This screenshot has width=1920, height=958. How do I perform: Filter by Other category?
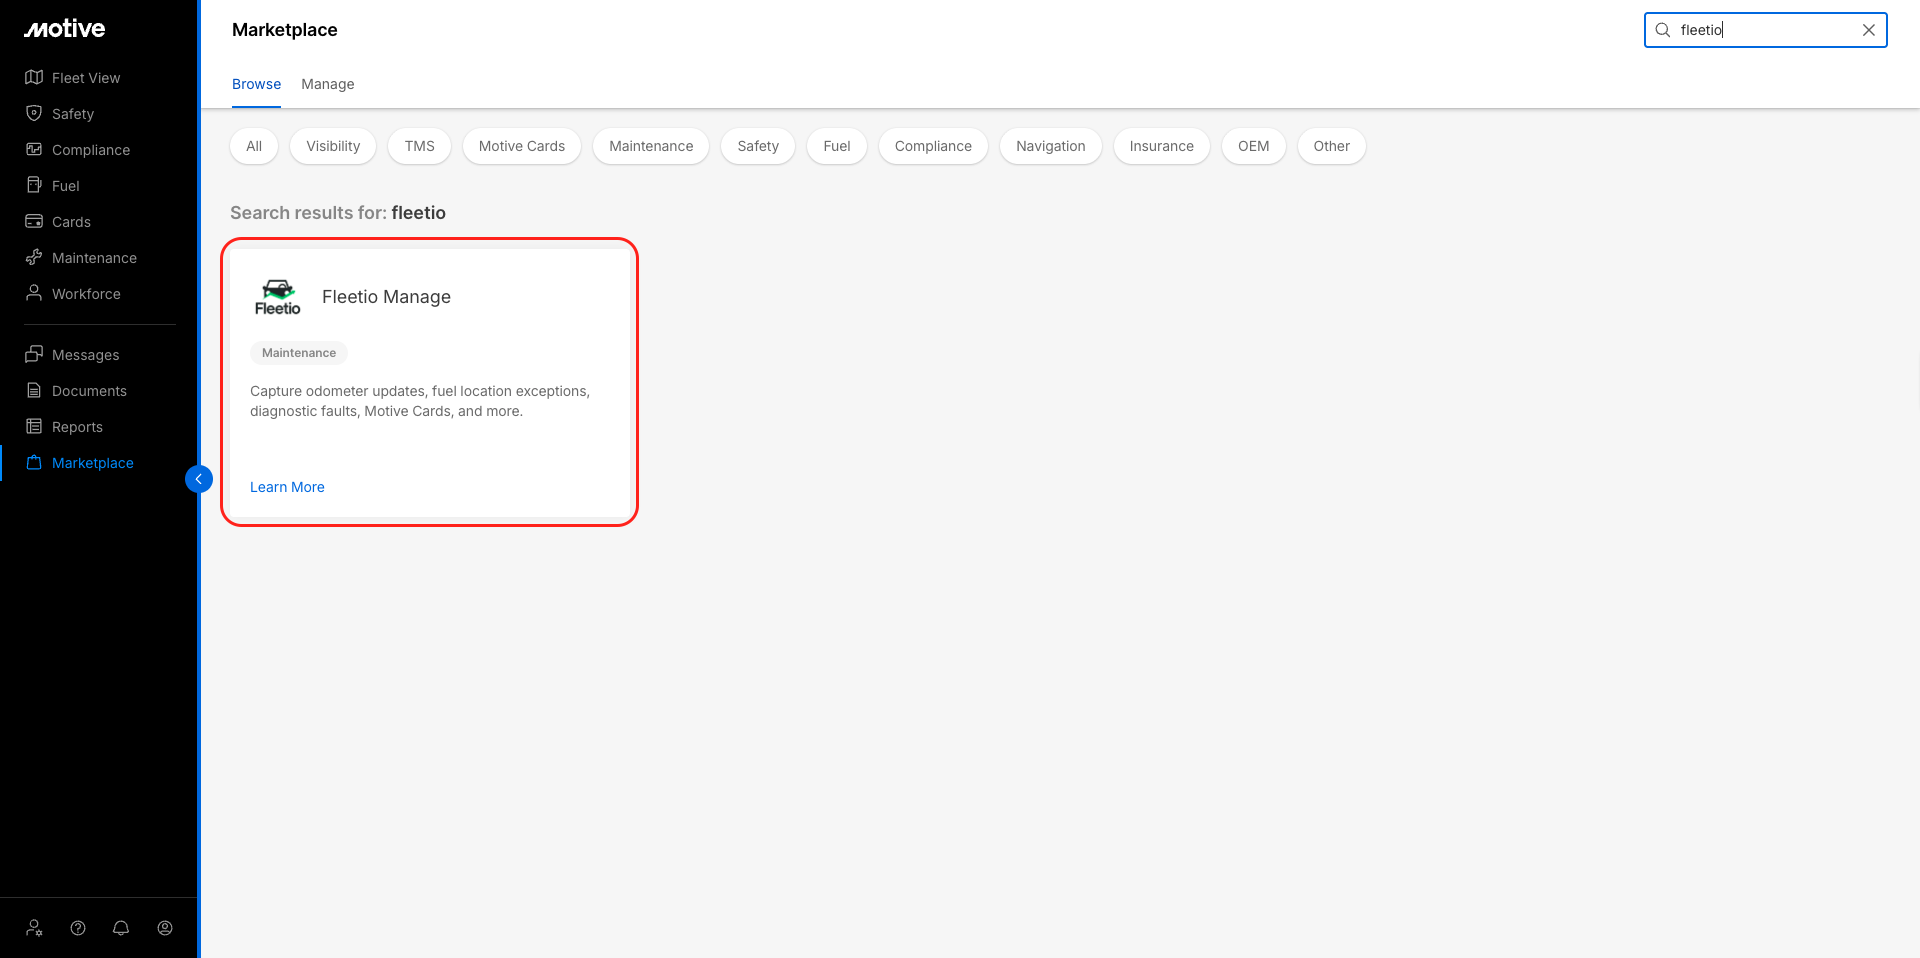[x=1332, y=146]
